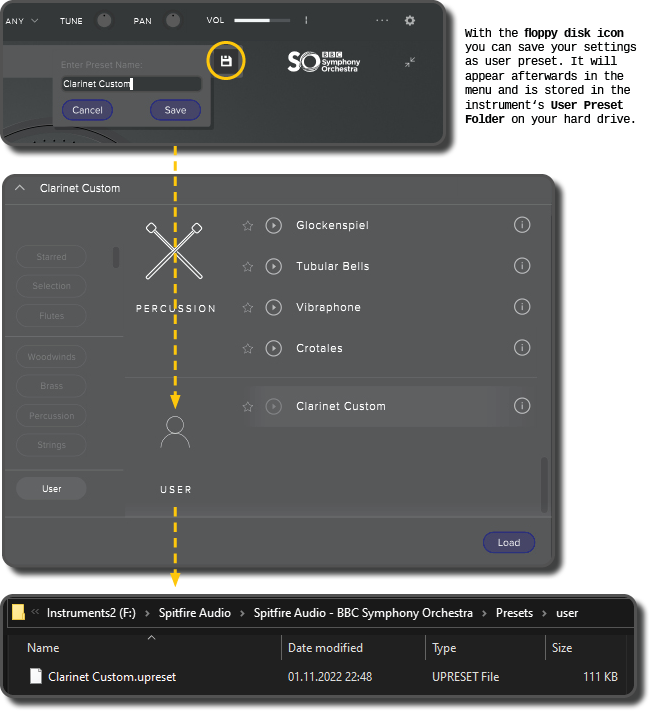Viewport: 650px width, 711px height.
Task: Preview the Clarinet Custom preset
Action: [274, 406]
